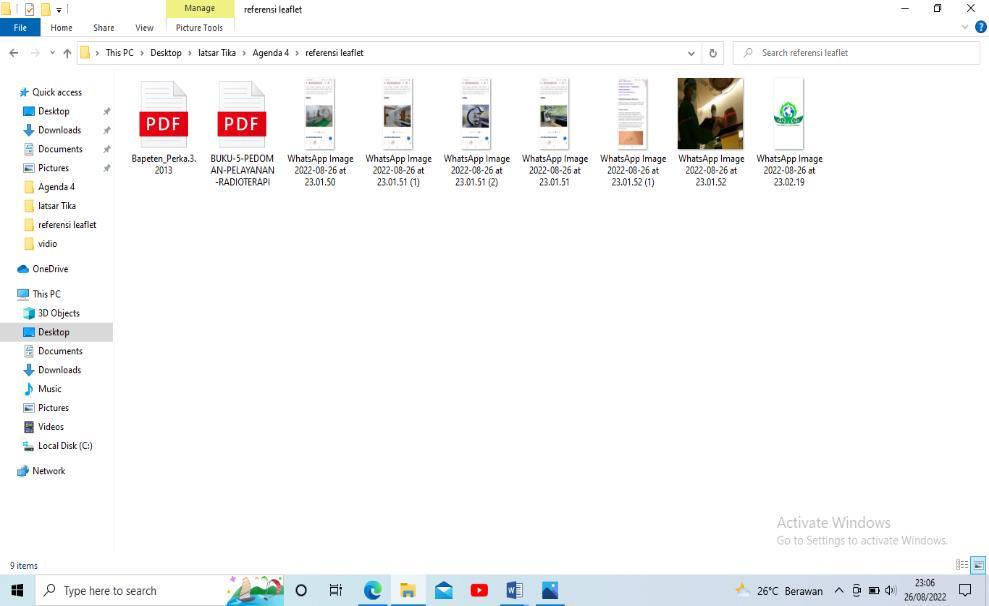Image resolution: width=989 pixels, height=606 pixels.
Task: Go up one folder level
Action: (67, 53)
